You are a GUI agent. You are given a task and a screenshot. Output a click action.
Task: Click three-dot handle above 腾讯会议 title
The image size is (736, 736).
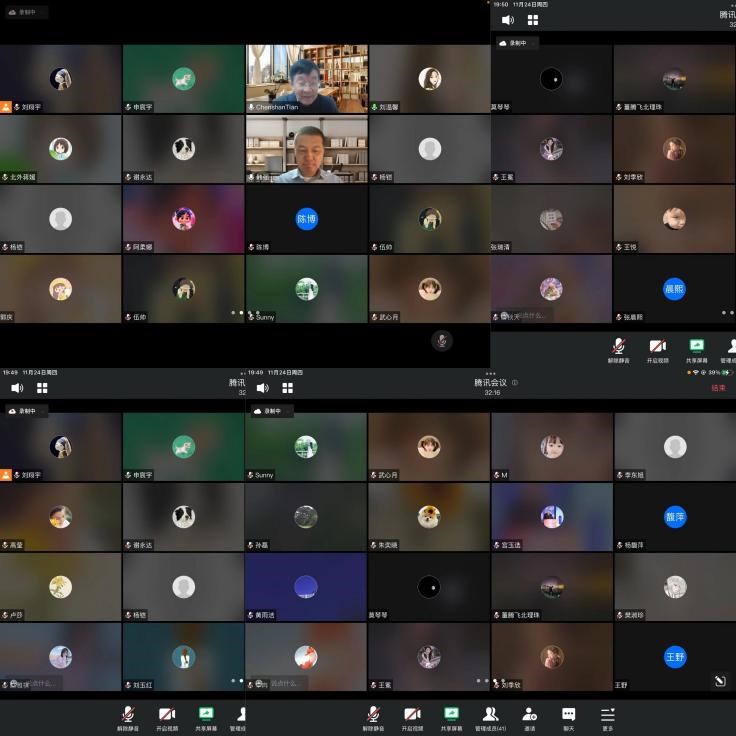(x=490, y=373)
